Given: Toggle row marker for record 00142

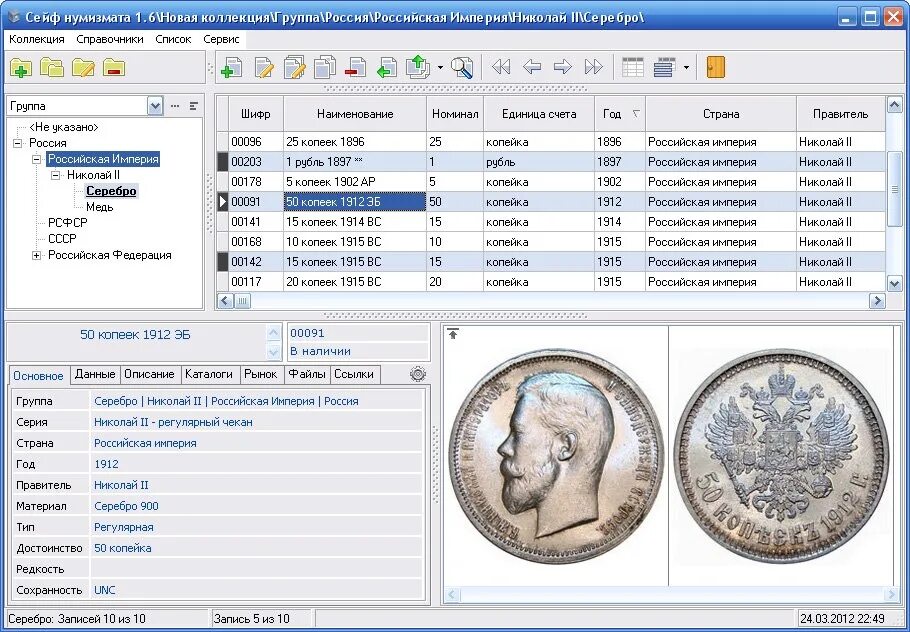Looking at the screenshot, I should click(x=223, y=262).
